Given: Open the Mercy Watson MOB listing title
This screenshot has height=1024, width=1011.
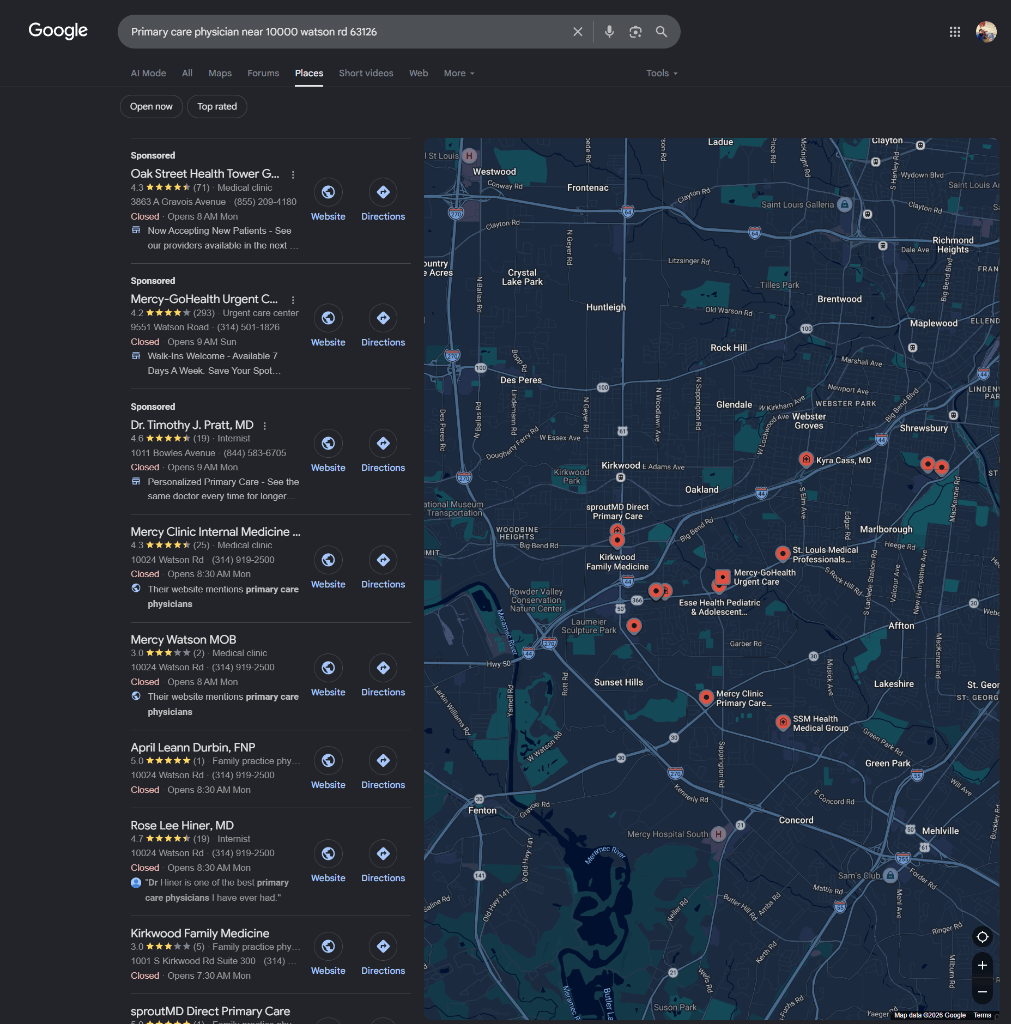Looking at the screenshot, I should point(183,639).
